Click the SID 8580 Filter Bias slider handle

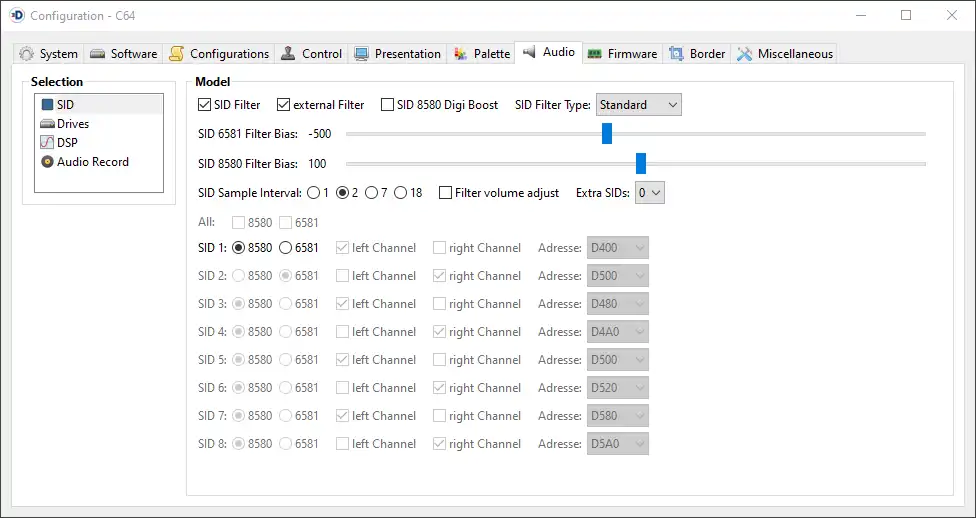click(x=640, y=164)
